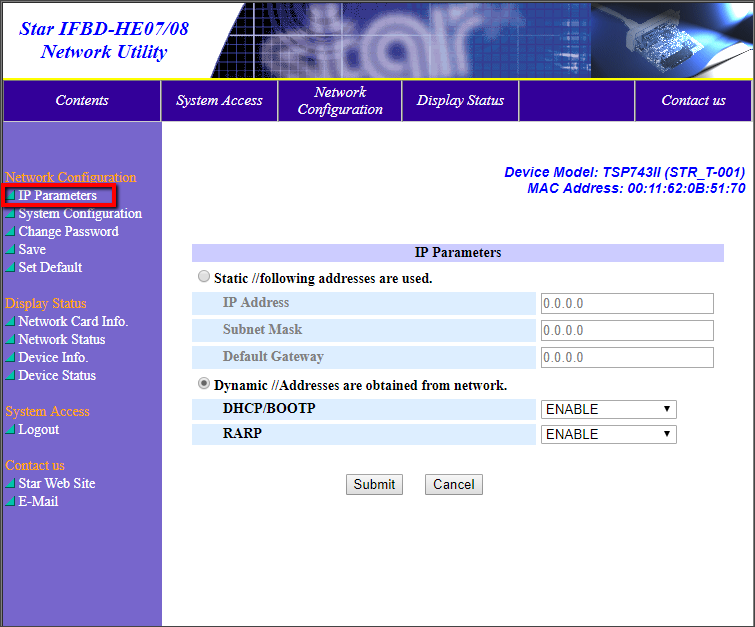
Task: Open the Contents top menu tab
Action: coord(82,101)
